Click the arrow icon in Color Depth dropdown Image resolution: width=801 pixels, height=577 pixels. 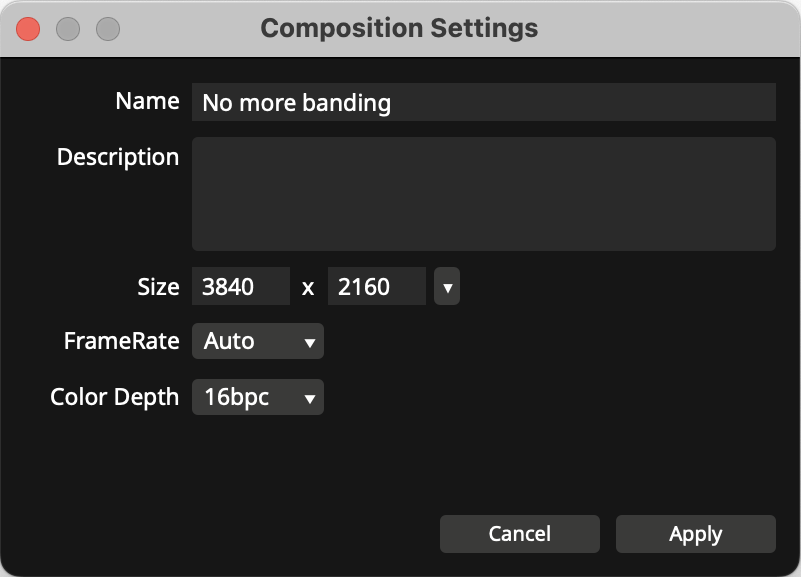click(x=309, y=398)
